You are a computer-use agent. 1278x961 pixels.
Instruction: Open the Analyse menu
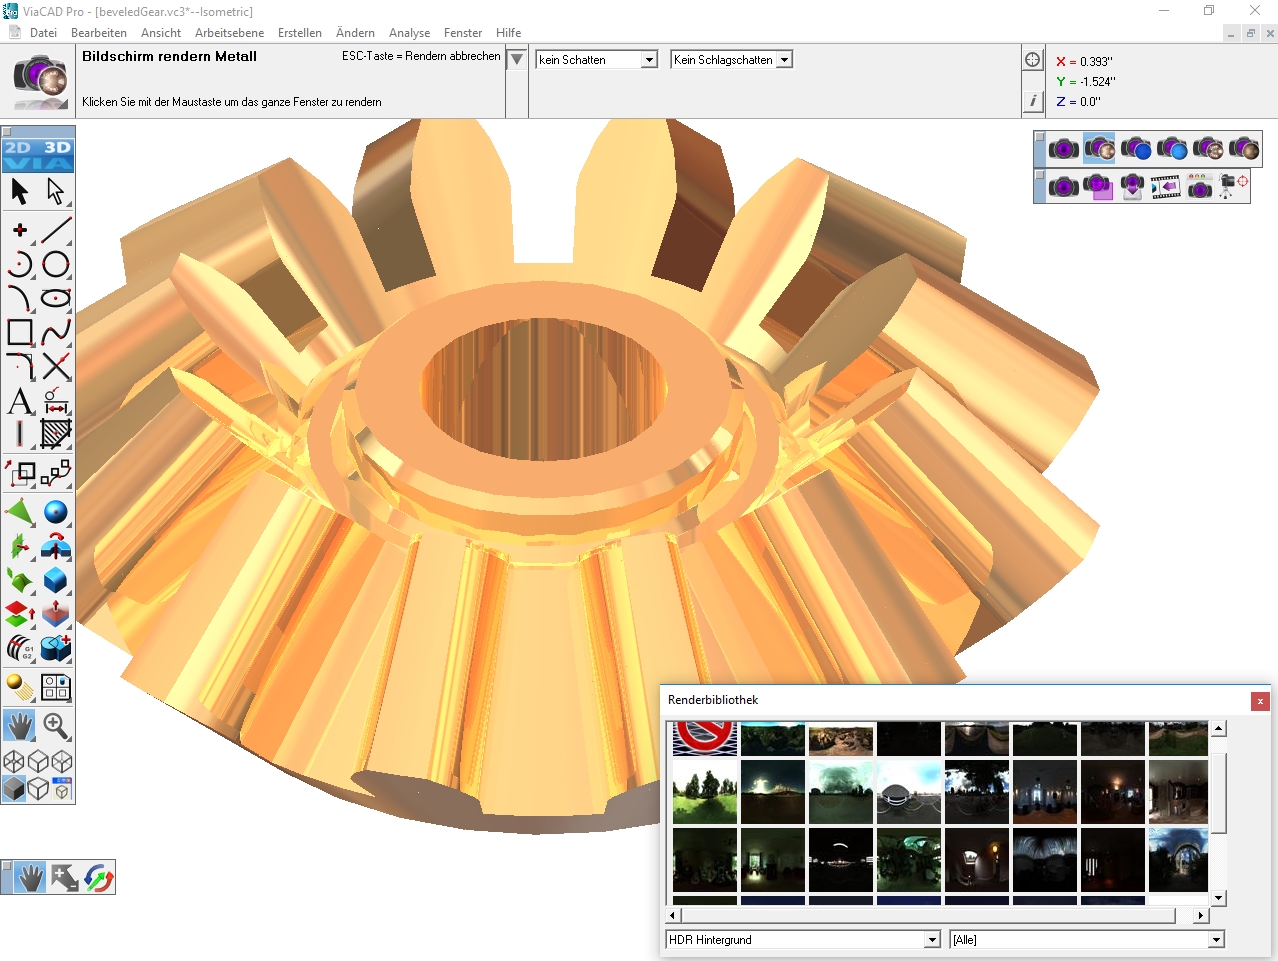click(x=409, y=32)
